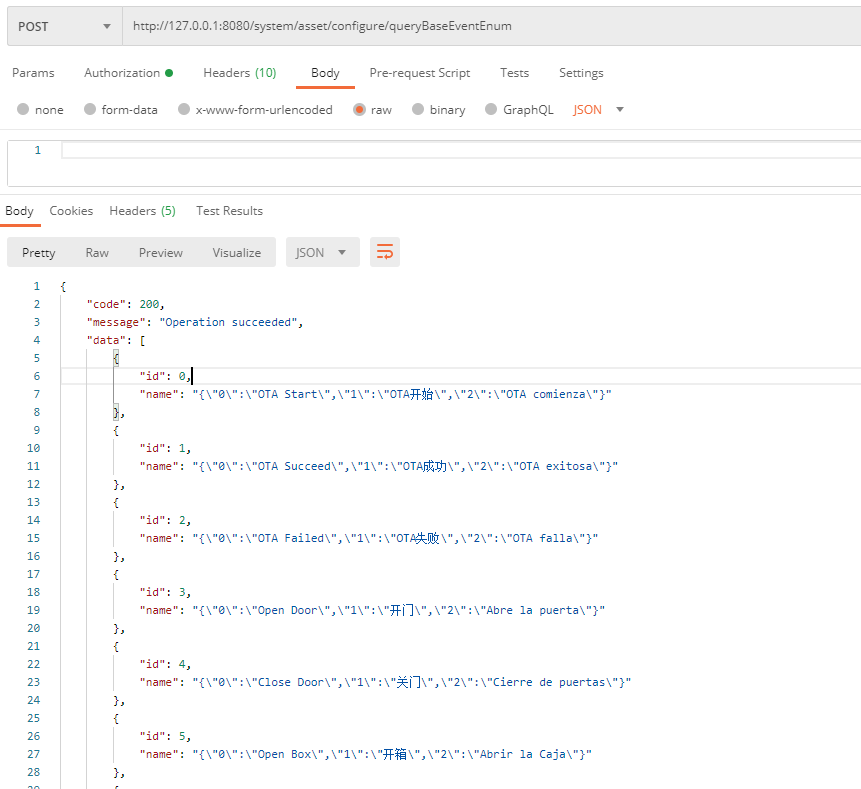View the response Cookies tab

coord(71,211)
